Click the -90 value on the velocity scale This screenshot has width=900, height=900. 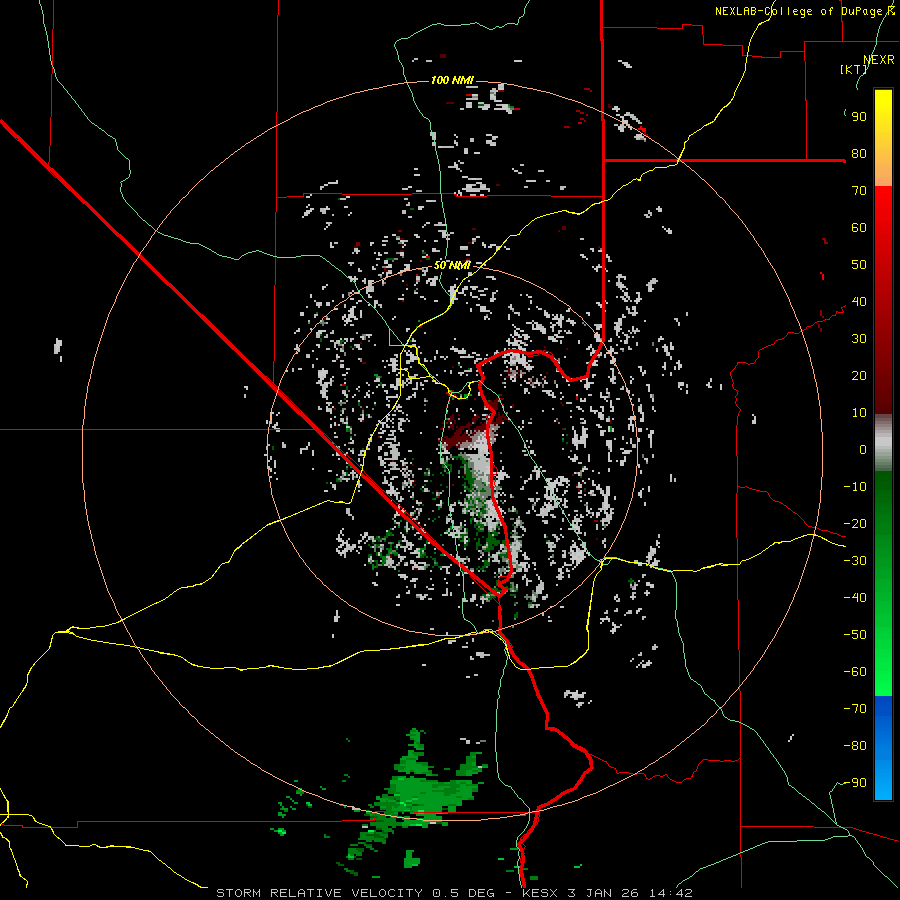click(855, 783)
